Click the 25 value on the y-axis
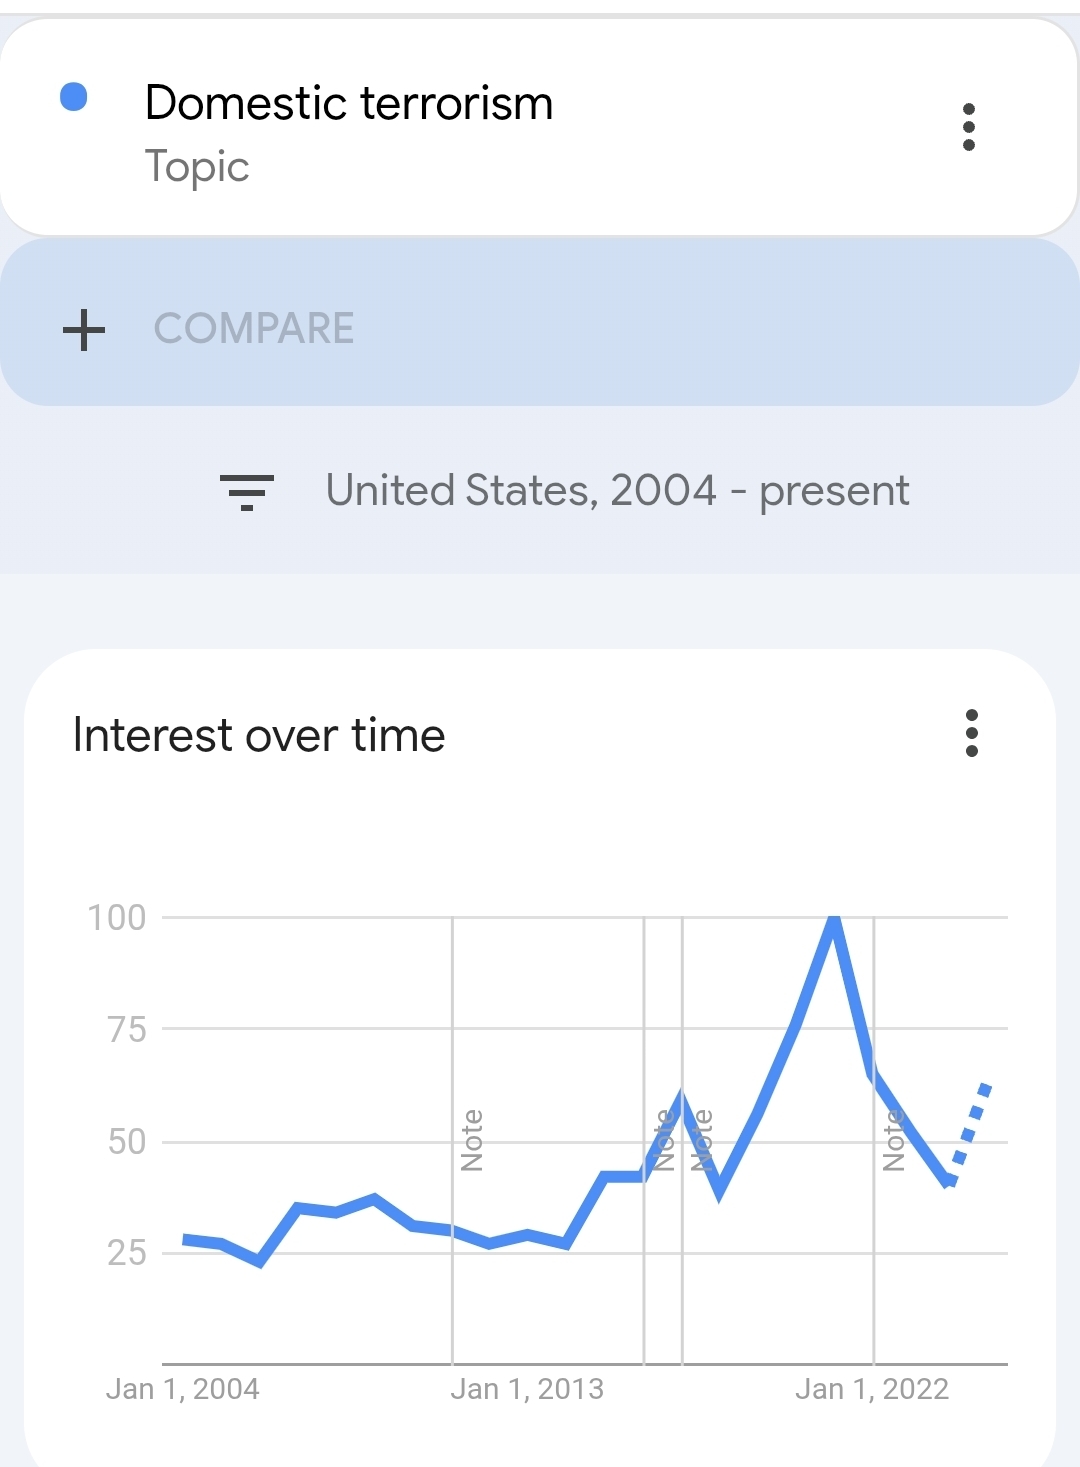 click(127, 1252)
